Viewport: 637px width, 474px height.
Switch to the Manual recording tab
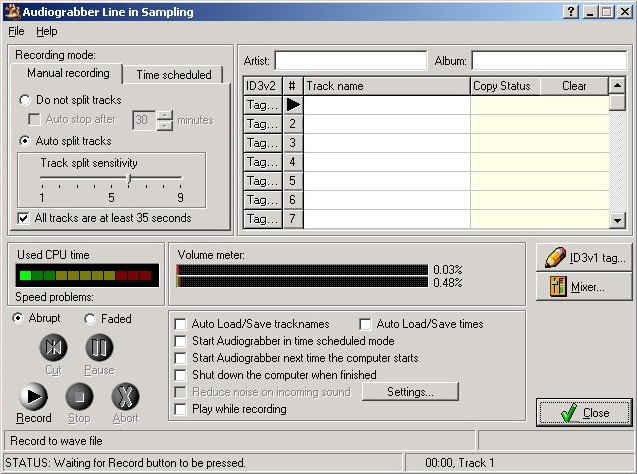(68, 73)
